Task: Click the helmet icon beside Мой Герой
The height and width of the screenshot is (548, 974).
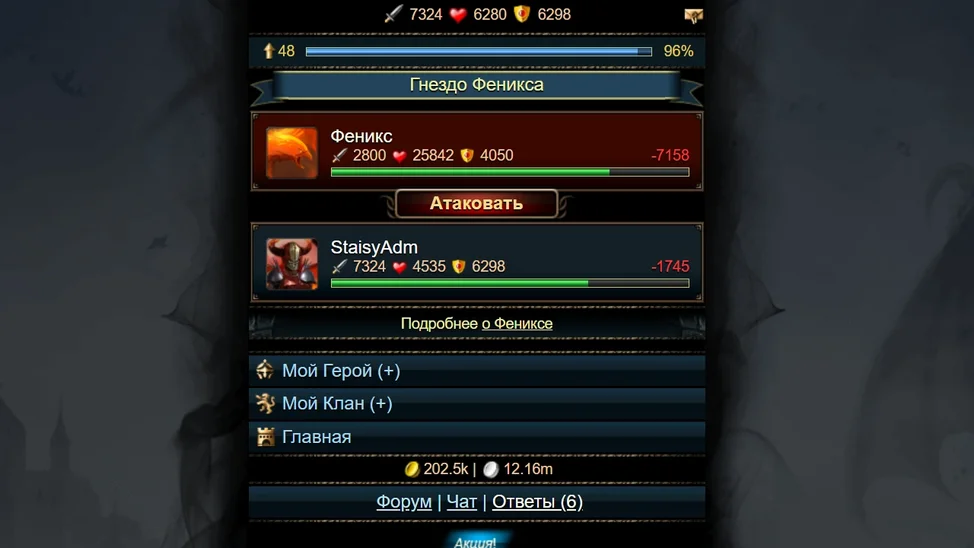Action: [265, 370]
